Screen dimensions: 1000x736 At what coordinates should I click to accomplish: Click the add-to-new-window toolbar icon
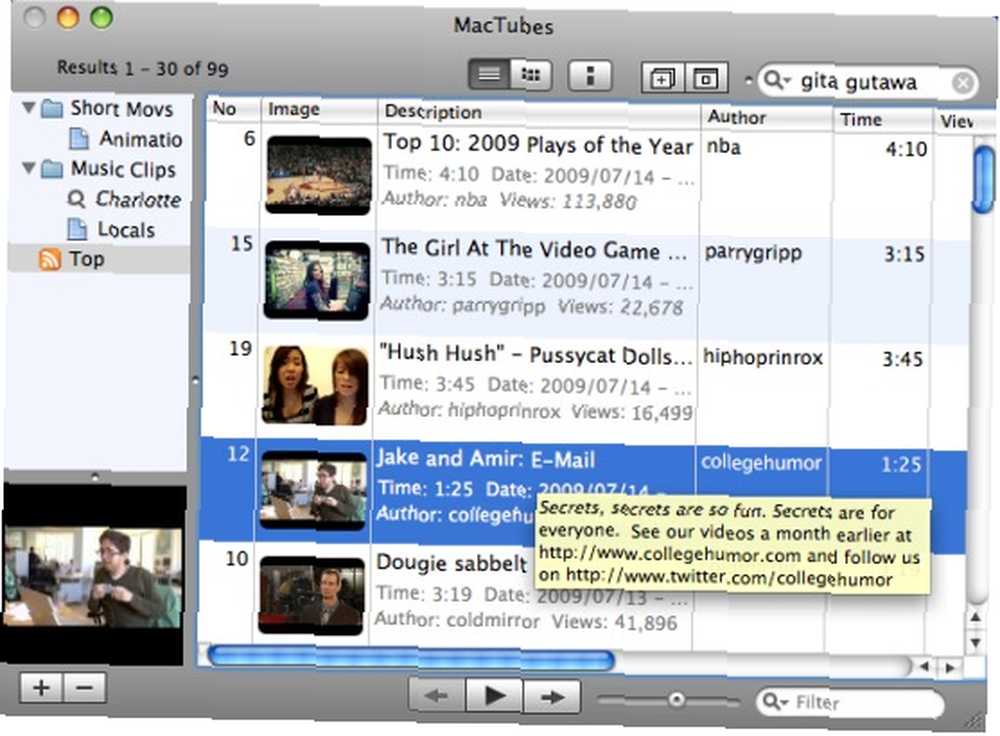[662, 78]
